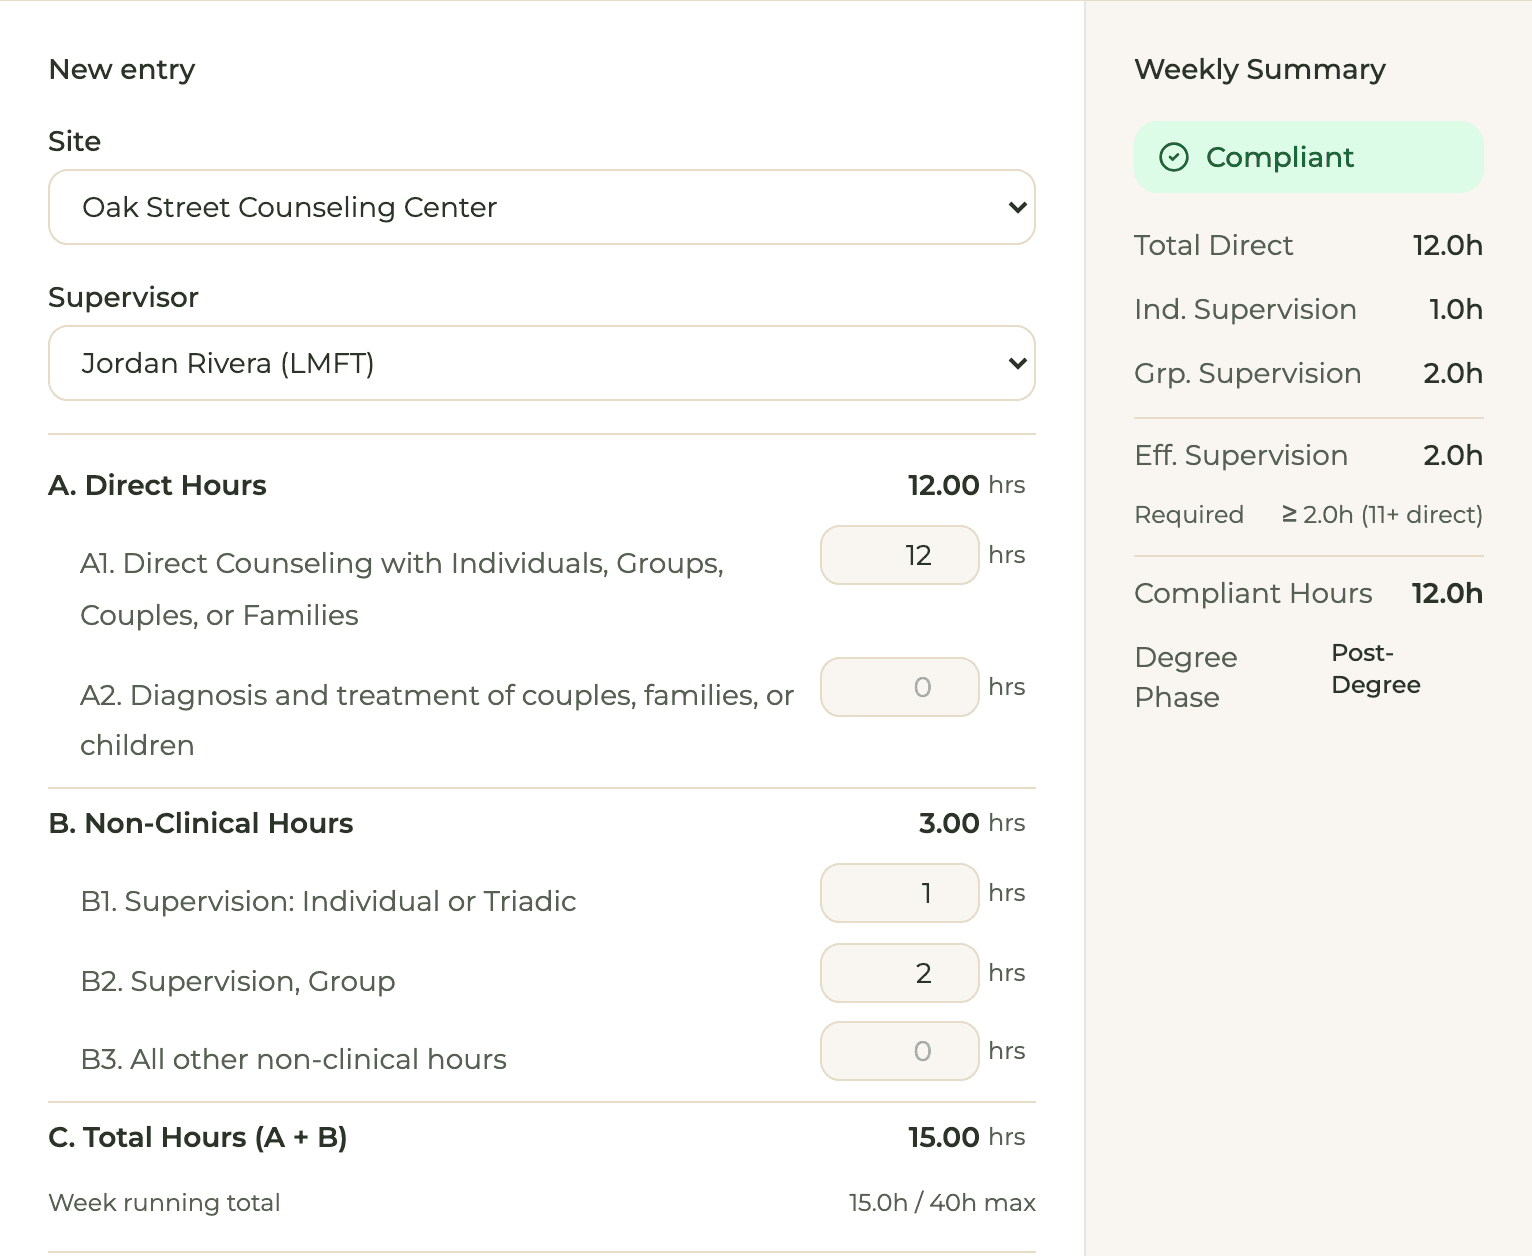This screenshot has height=1256, width=1532.
Task: Click the Compliant status badge text
Action: point(1280,157)
